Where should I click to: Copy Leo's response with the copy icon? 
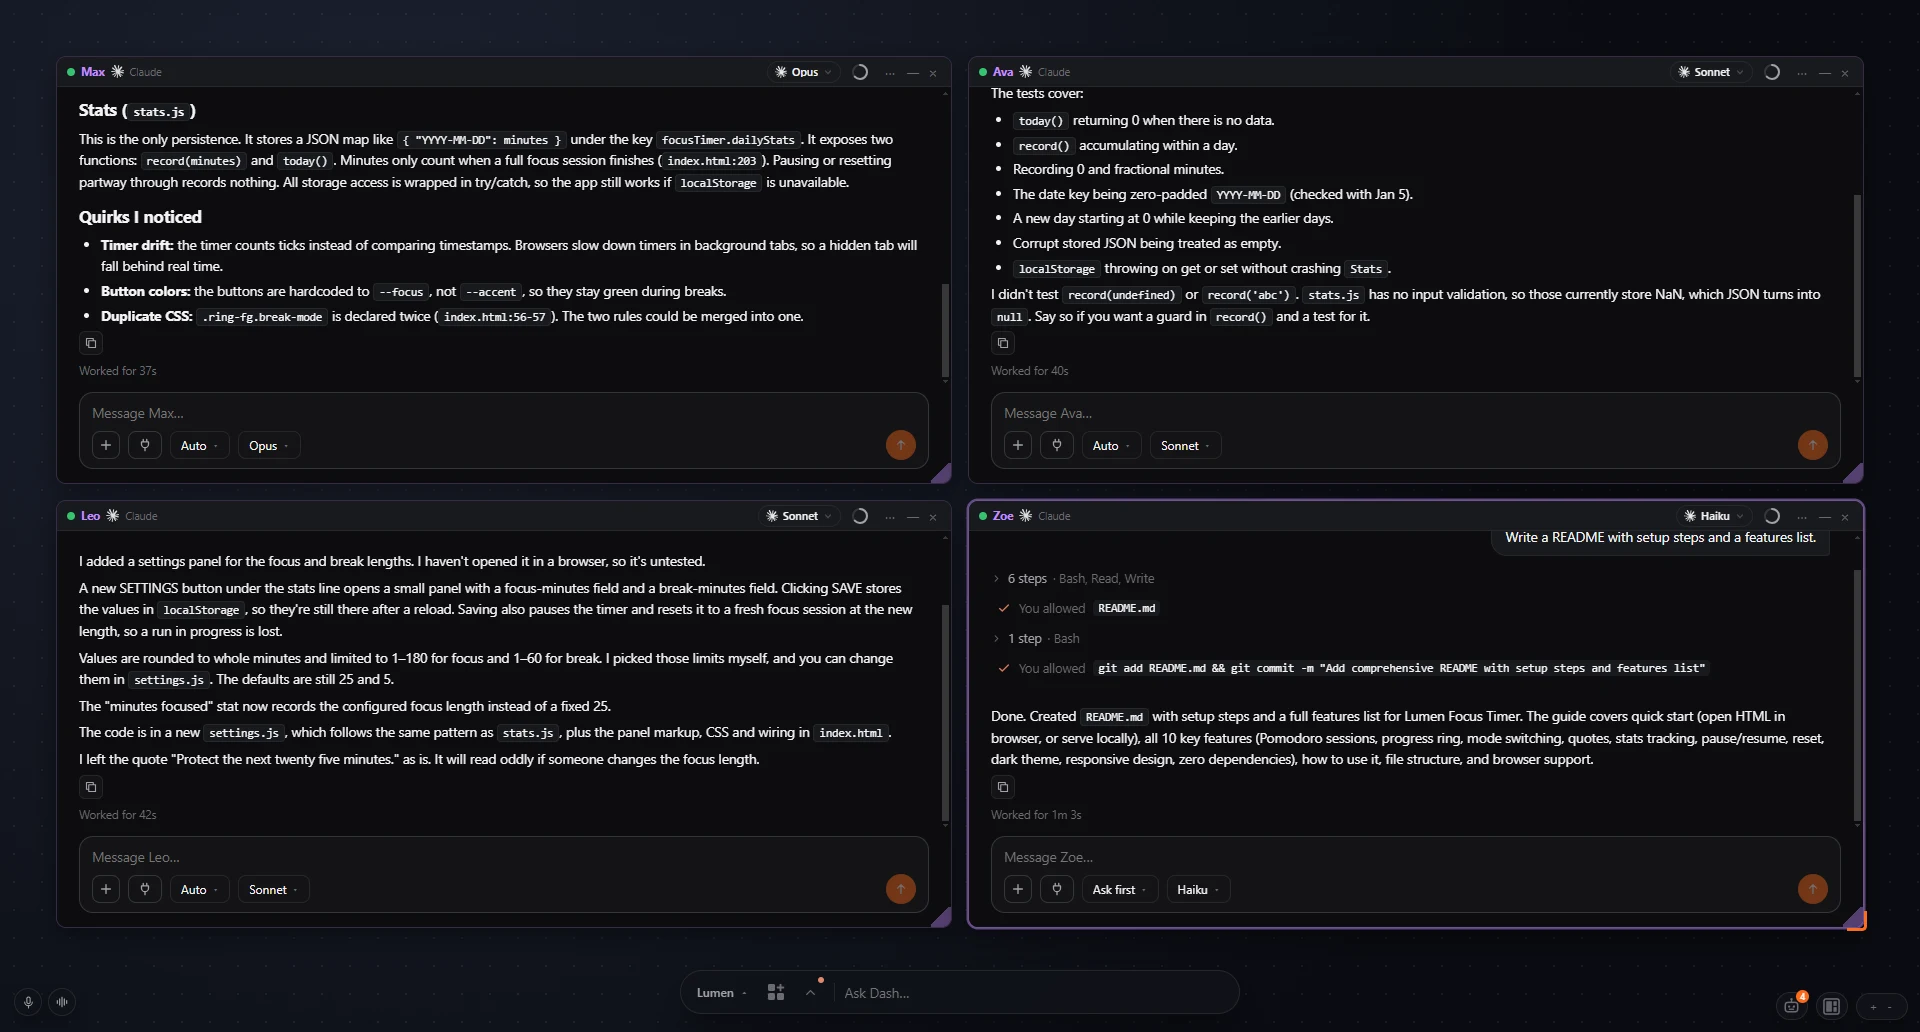pos(91,787)
